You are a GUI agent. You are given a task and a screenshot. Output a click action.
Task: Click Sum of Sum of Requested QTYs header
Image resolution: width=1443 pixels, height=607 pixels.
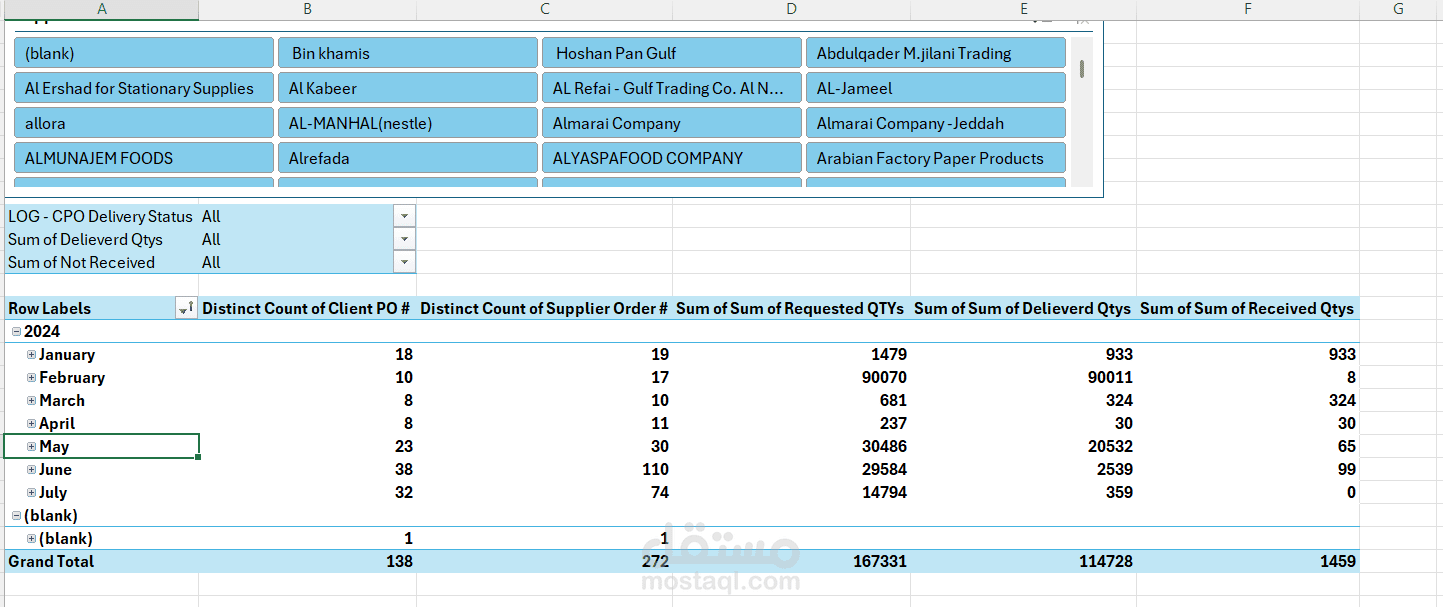pyautogui.click(x=790, y=309)
